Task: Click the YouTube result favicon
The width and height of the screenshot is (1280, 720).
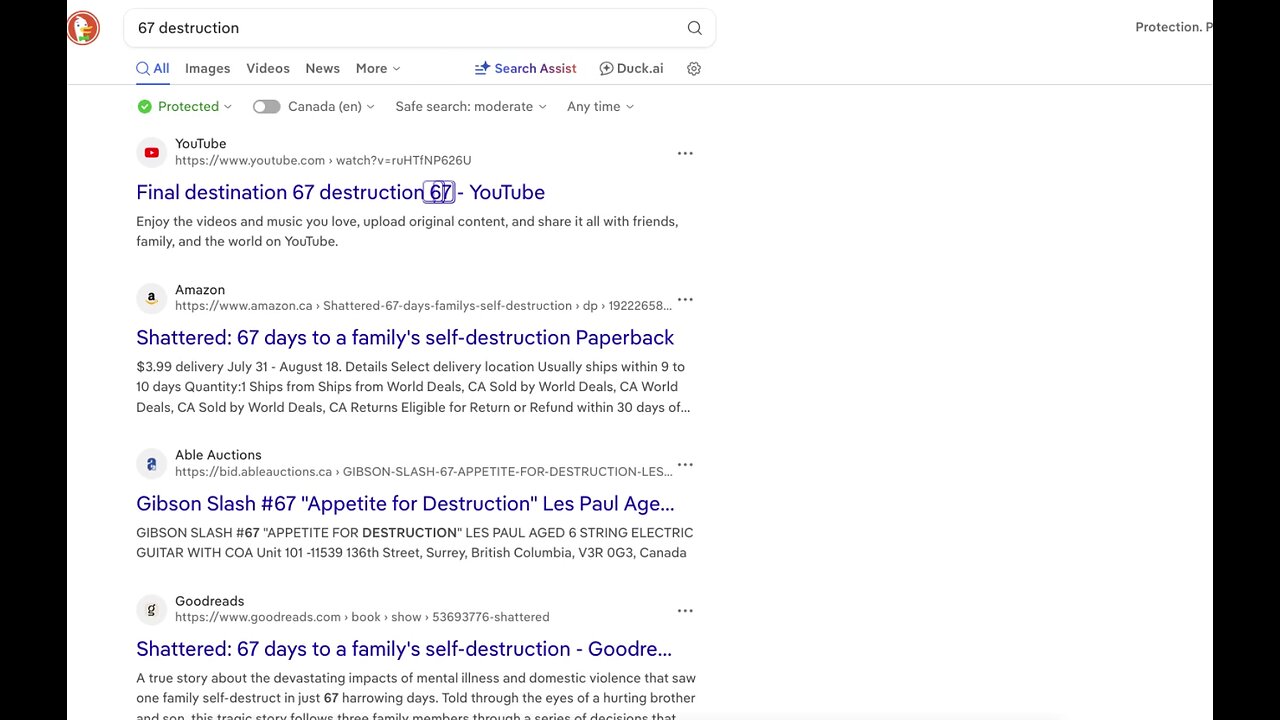Action: (x=151, y=153)
